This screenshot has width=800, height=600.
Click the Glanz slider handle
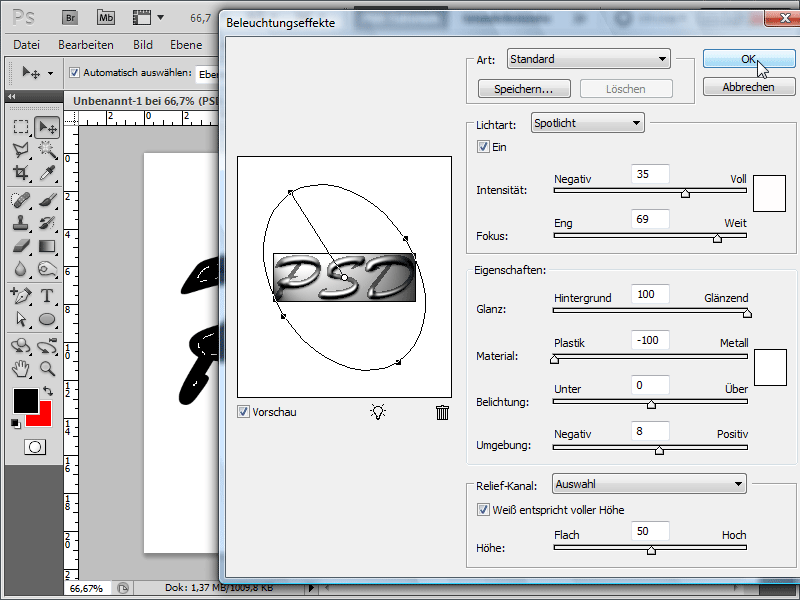click(747, 313)
